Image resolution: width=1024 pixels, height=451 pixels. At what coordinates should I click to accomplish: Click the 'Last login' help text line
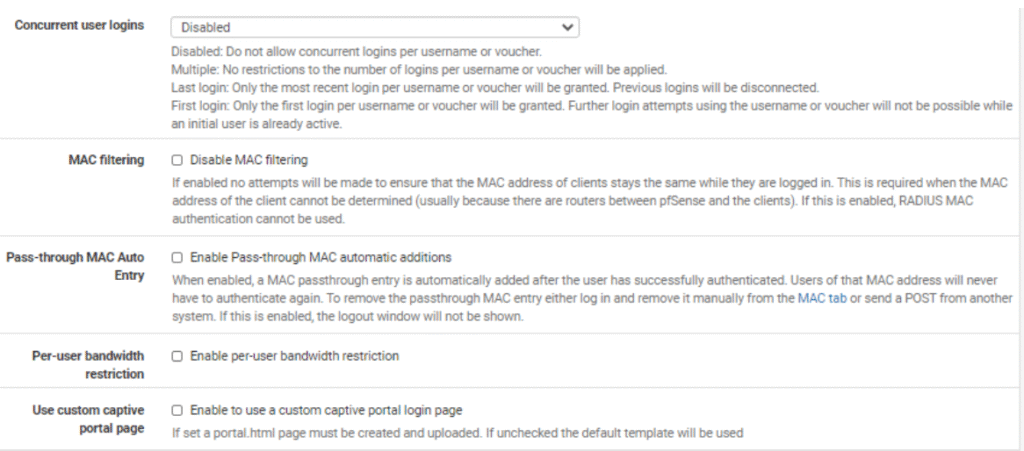coord(495,87)
